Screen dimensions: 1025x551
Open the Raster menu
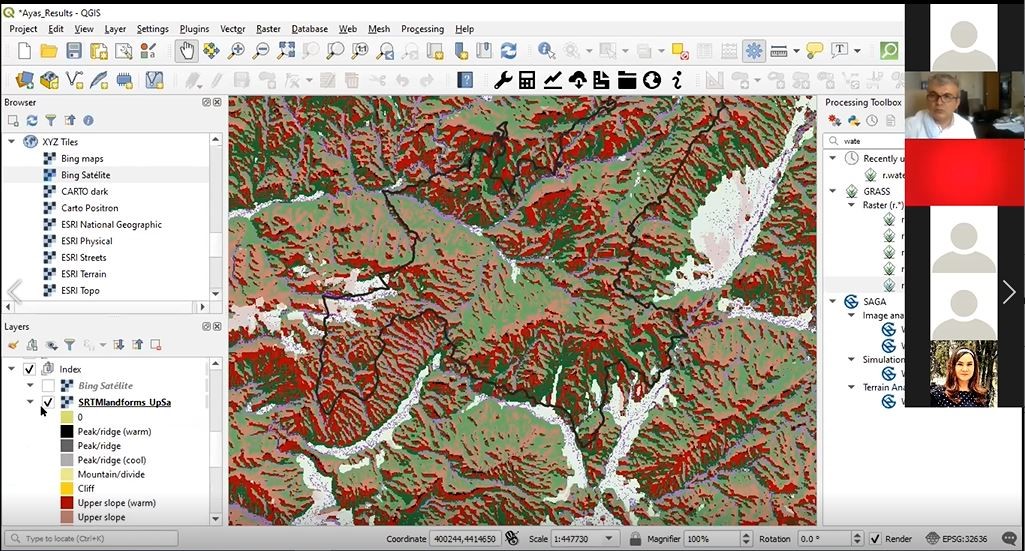[x=268, y=29]
